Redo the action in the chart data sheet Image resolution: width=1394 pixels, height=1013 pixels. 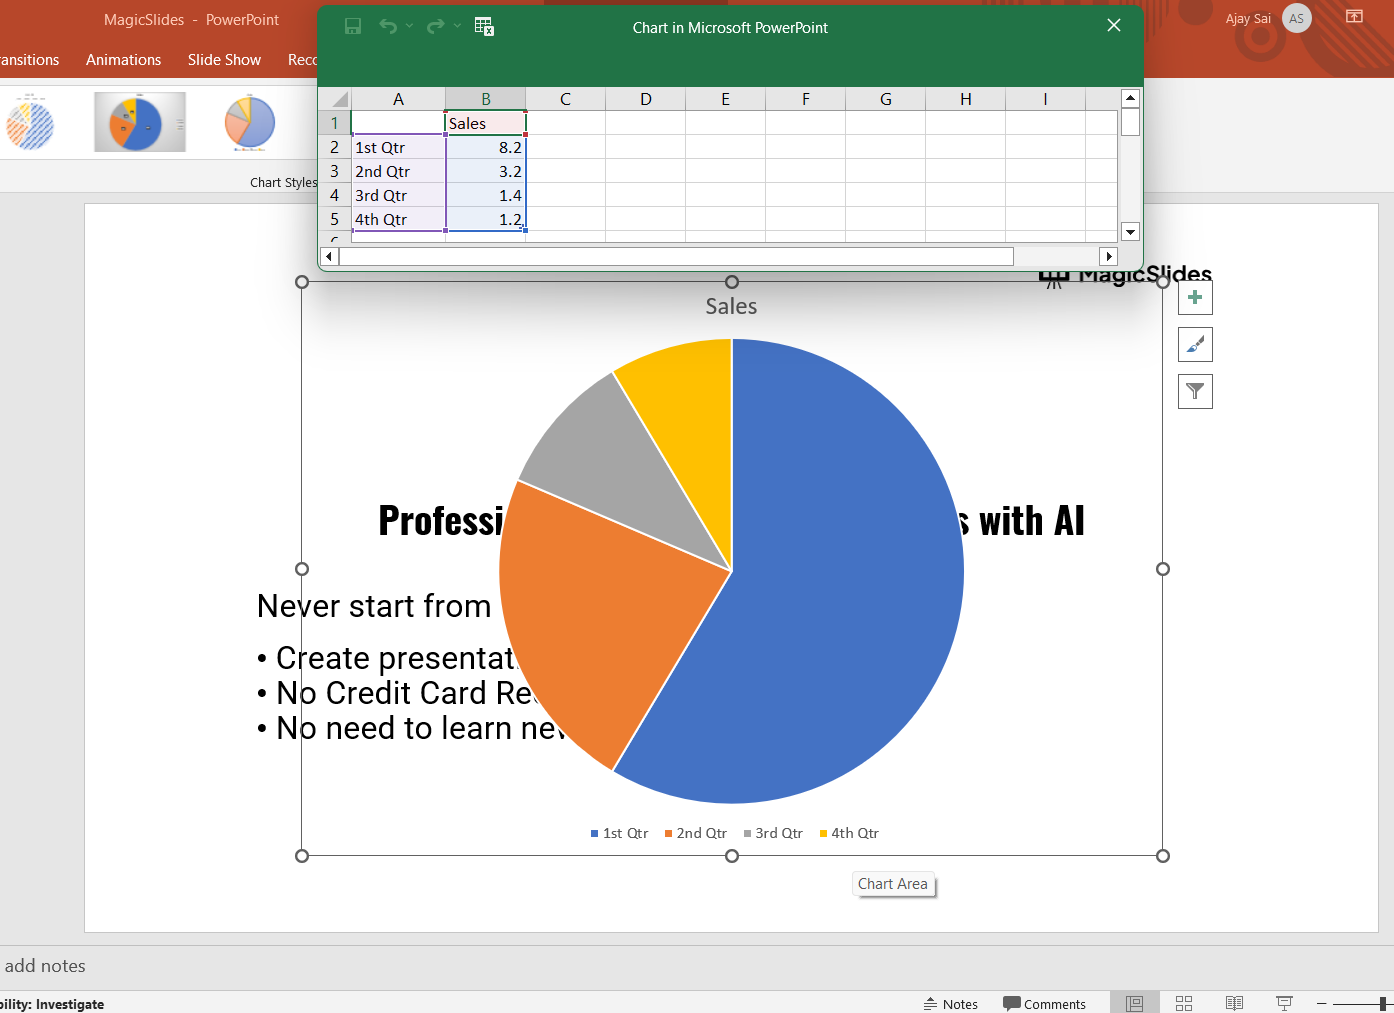pos(435,26)
